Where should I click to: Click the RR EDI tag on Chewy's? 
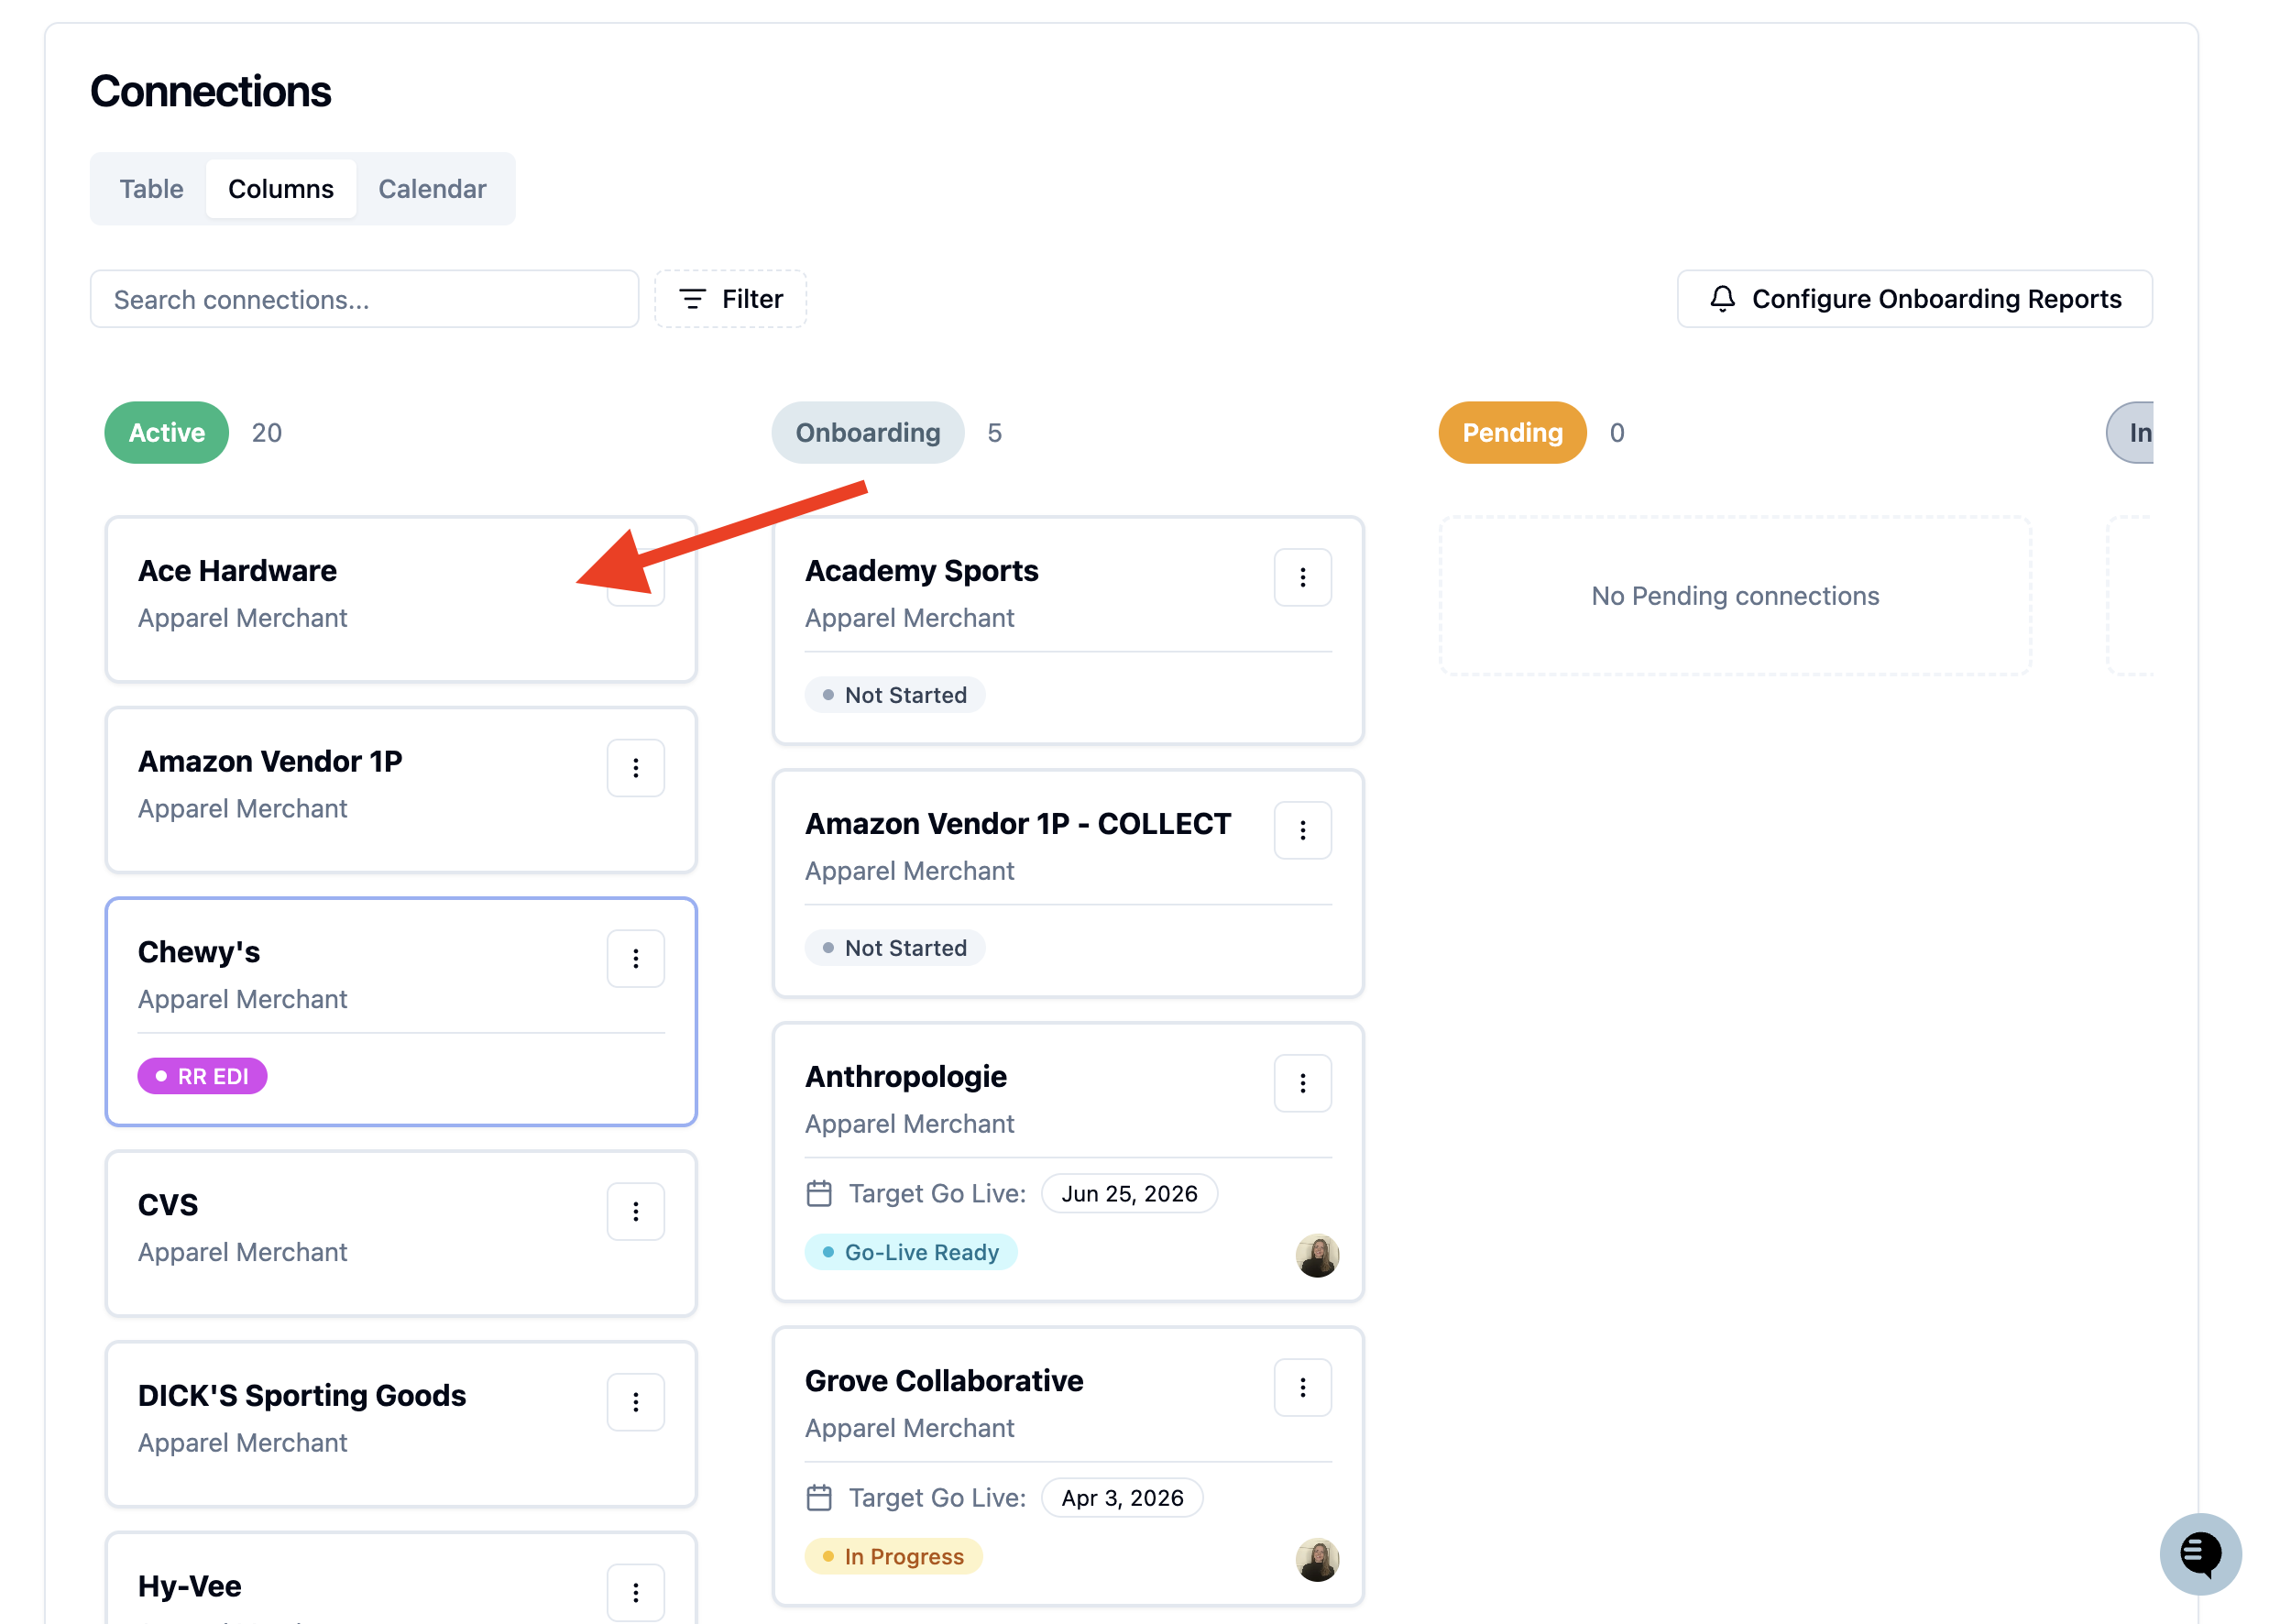(202, 1076)
